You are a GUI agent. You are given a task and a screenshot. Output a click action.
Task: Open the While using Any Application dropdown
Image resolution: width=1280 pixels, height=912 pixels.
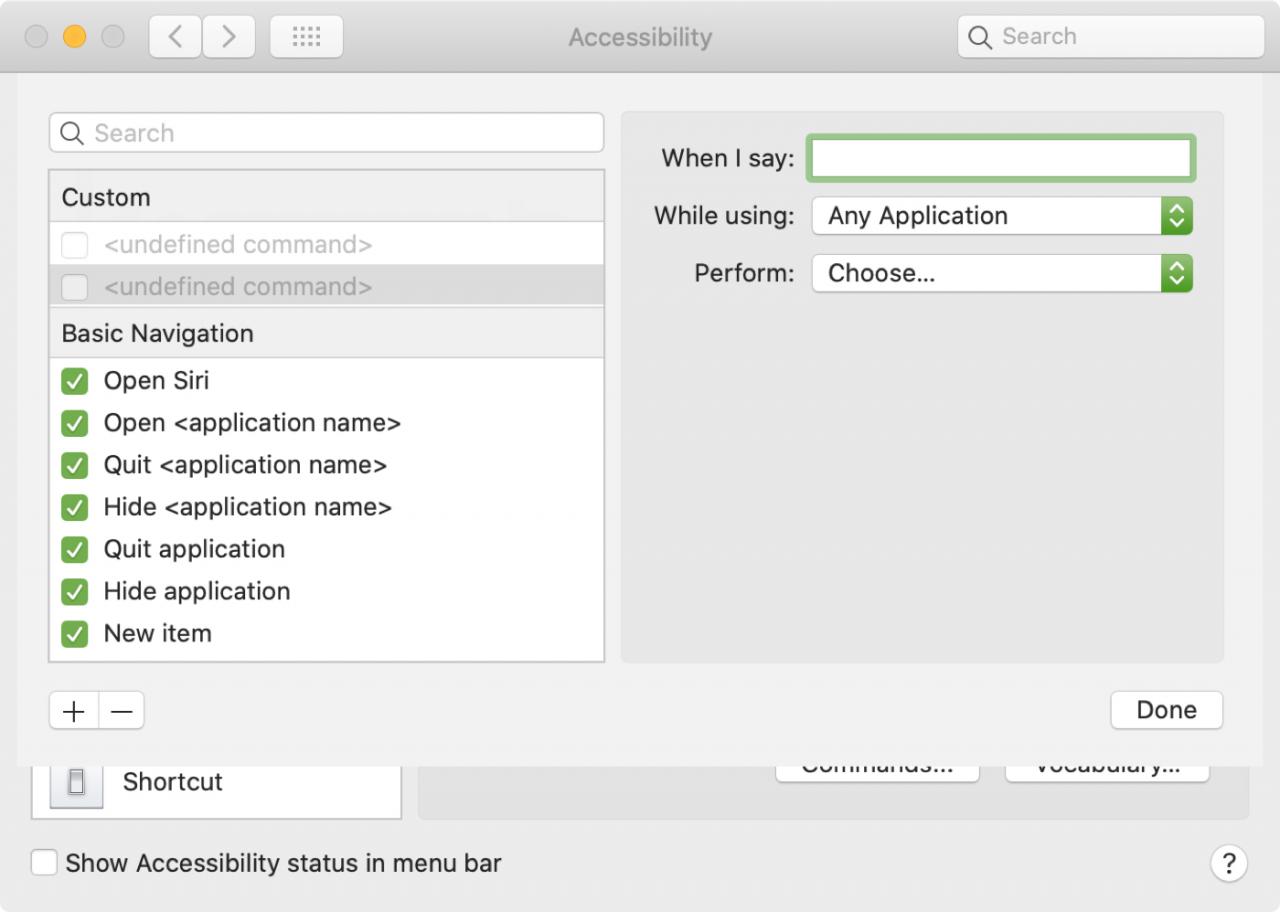coord(1002,215)
